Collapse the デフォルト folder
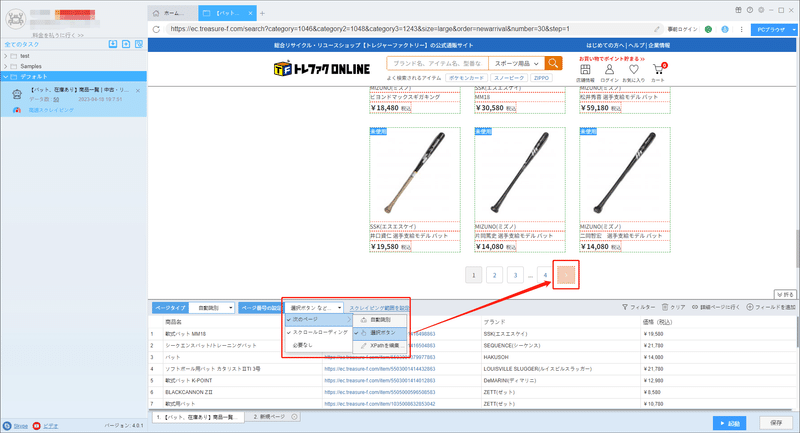Image resolution: width=800 pixels, height=433 pixels. [6, 77]
